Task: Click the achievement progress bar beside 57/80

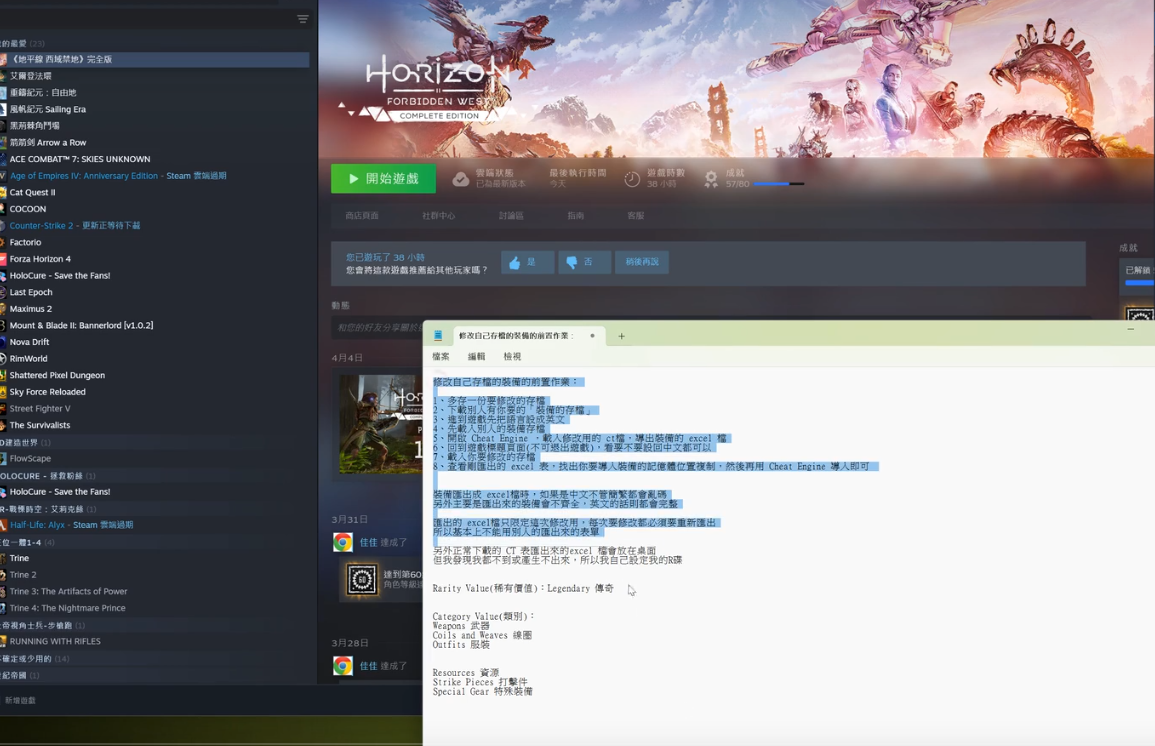Action: click(x=779, y=184)
